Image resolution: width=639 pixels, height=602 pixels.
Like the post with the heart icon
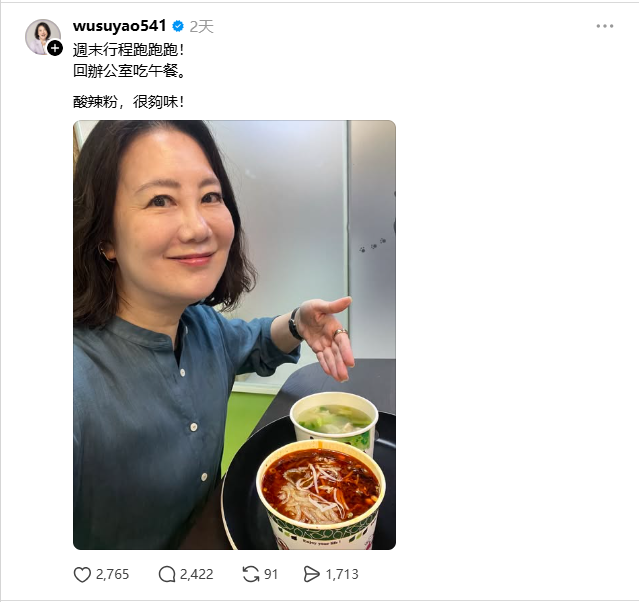pos(82,574)
